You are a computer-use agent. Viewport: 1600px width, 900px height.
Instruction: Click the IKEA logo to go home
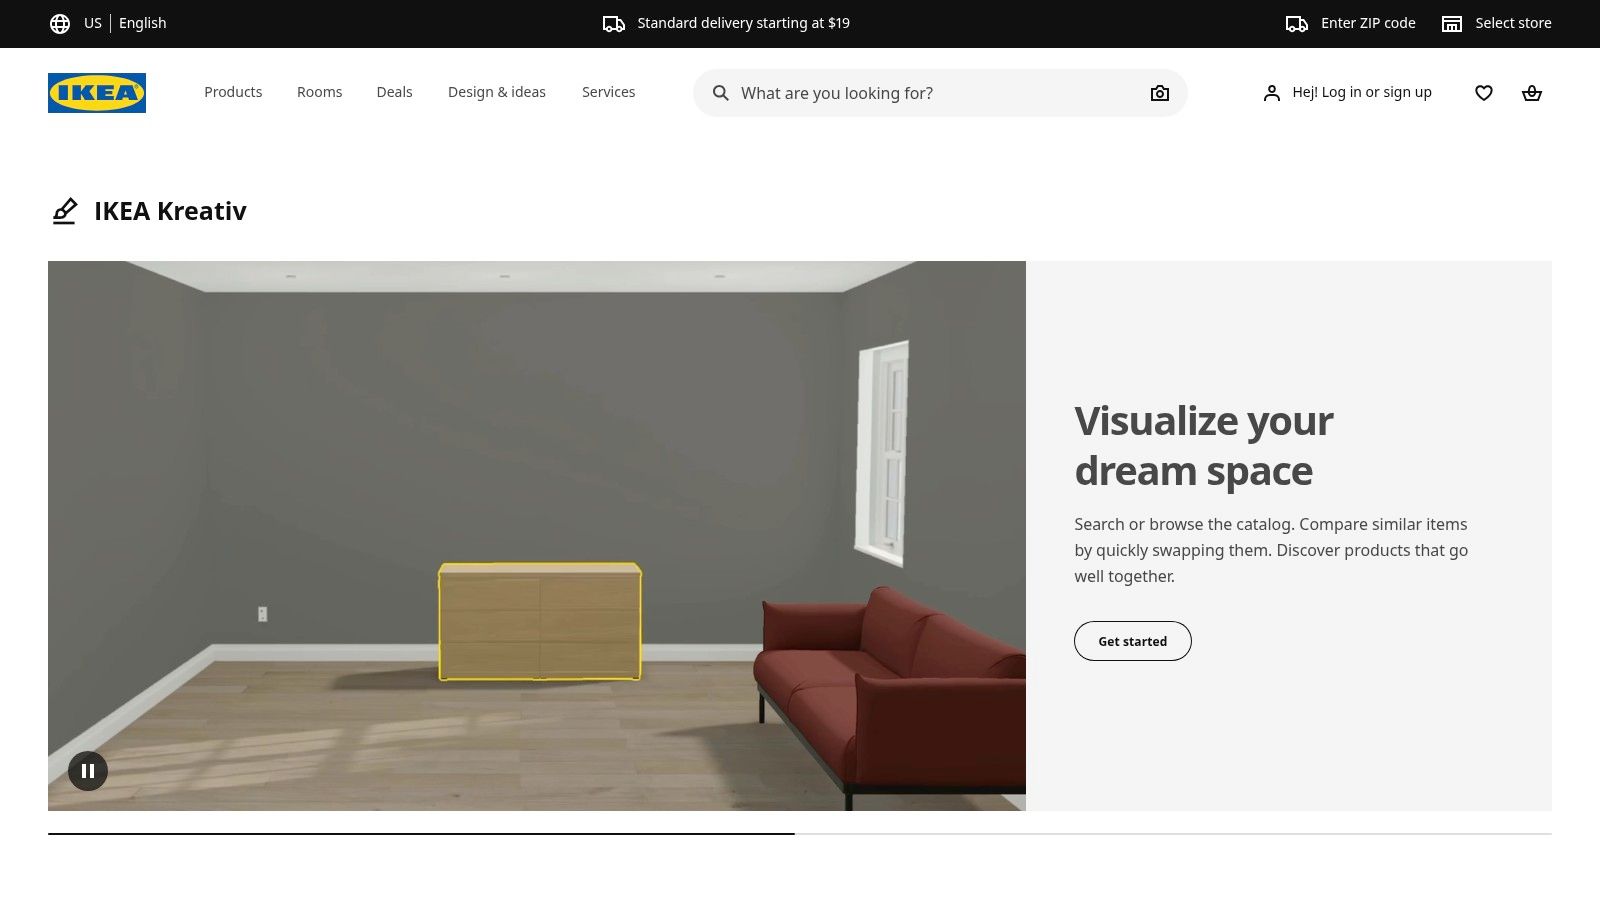(x=96, y=92)
